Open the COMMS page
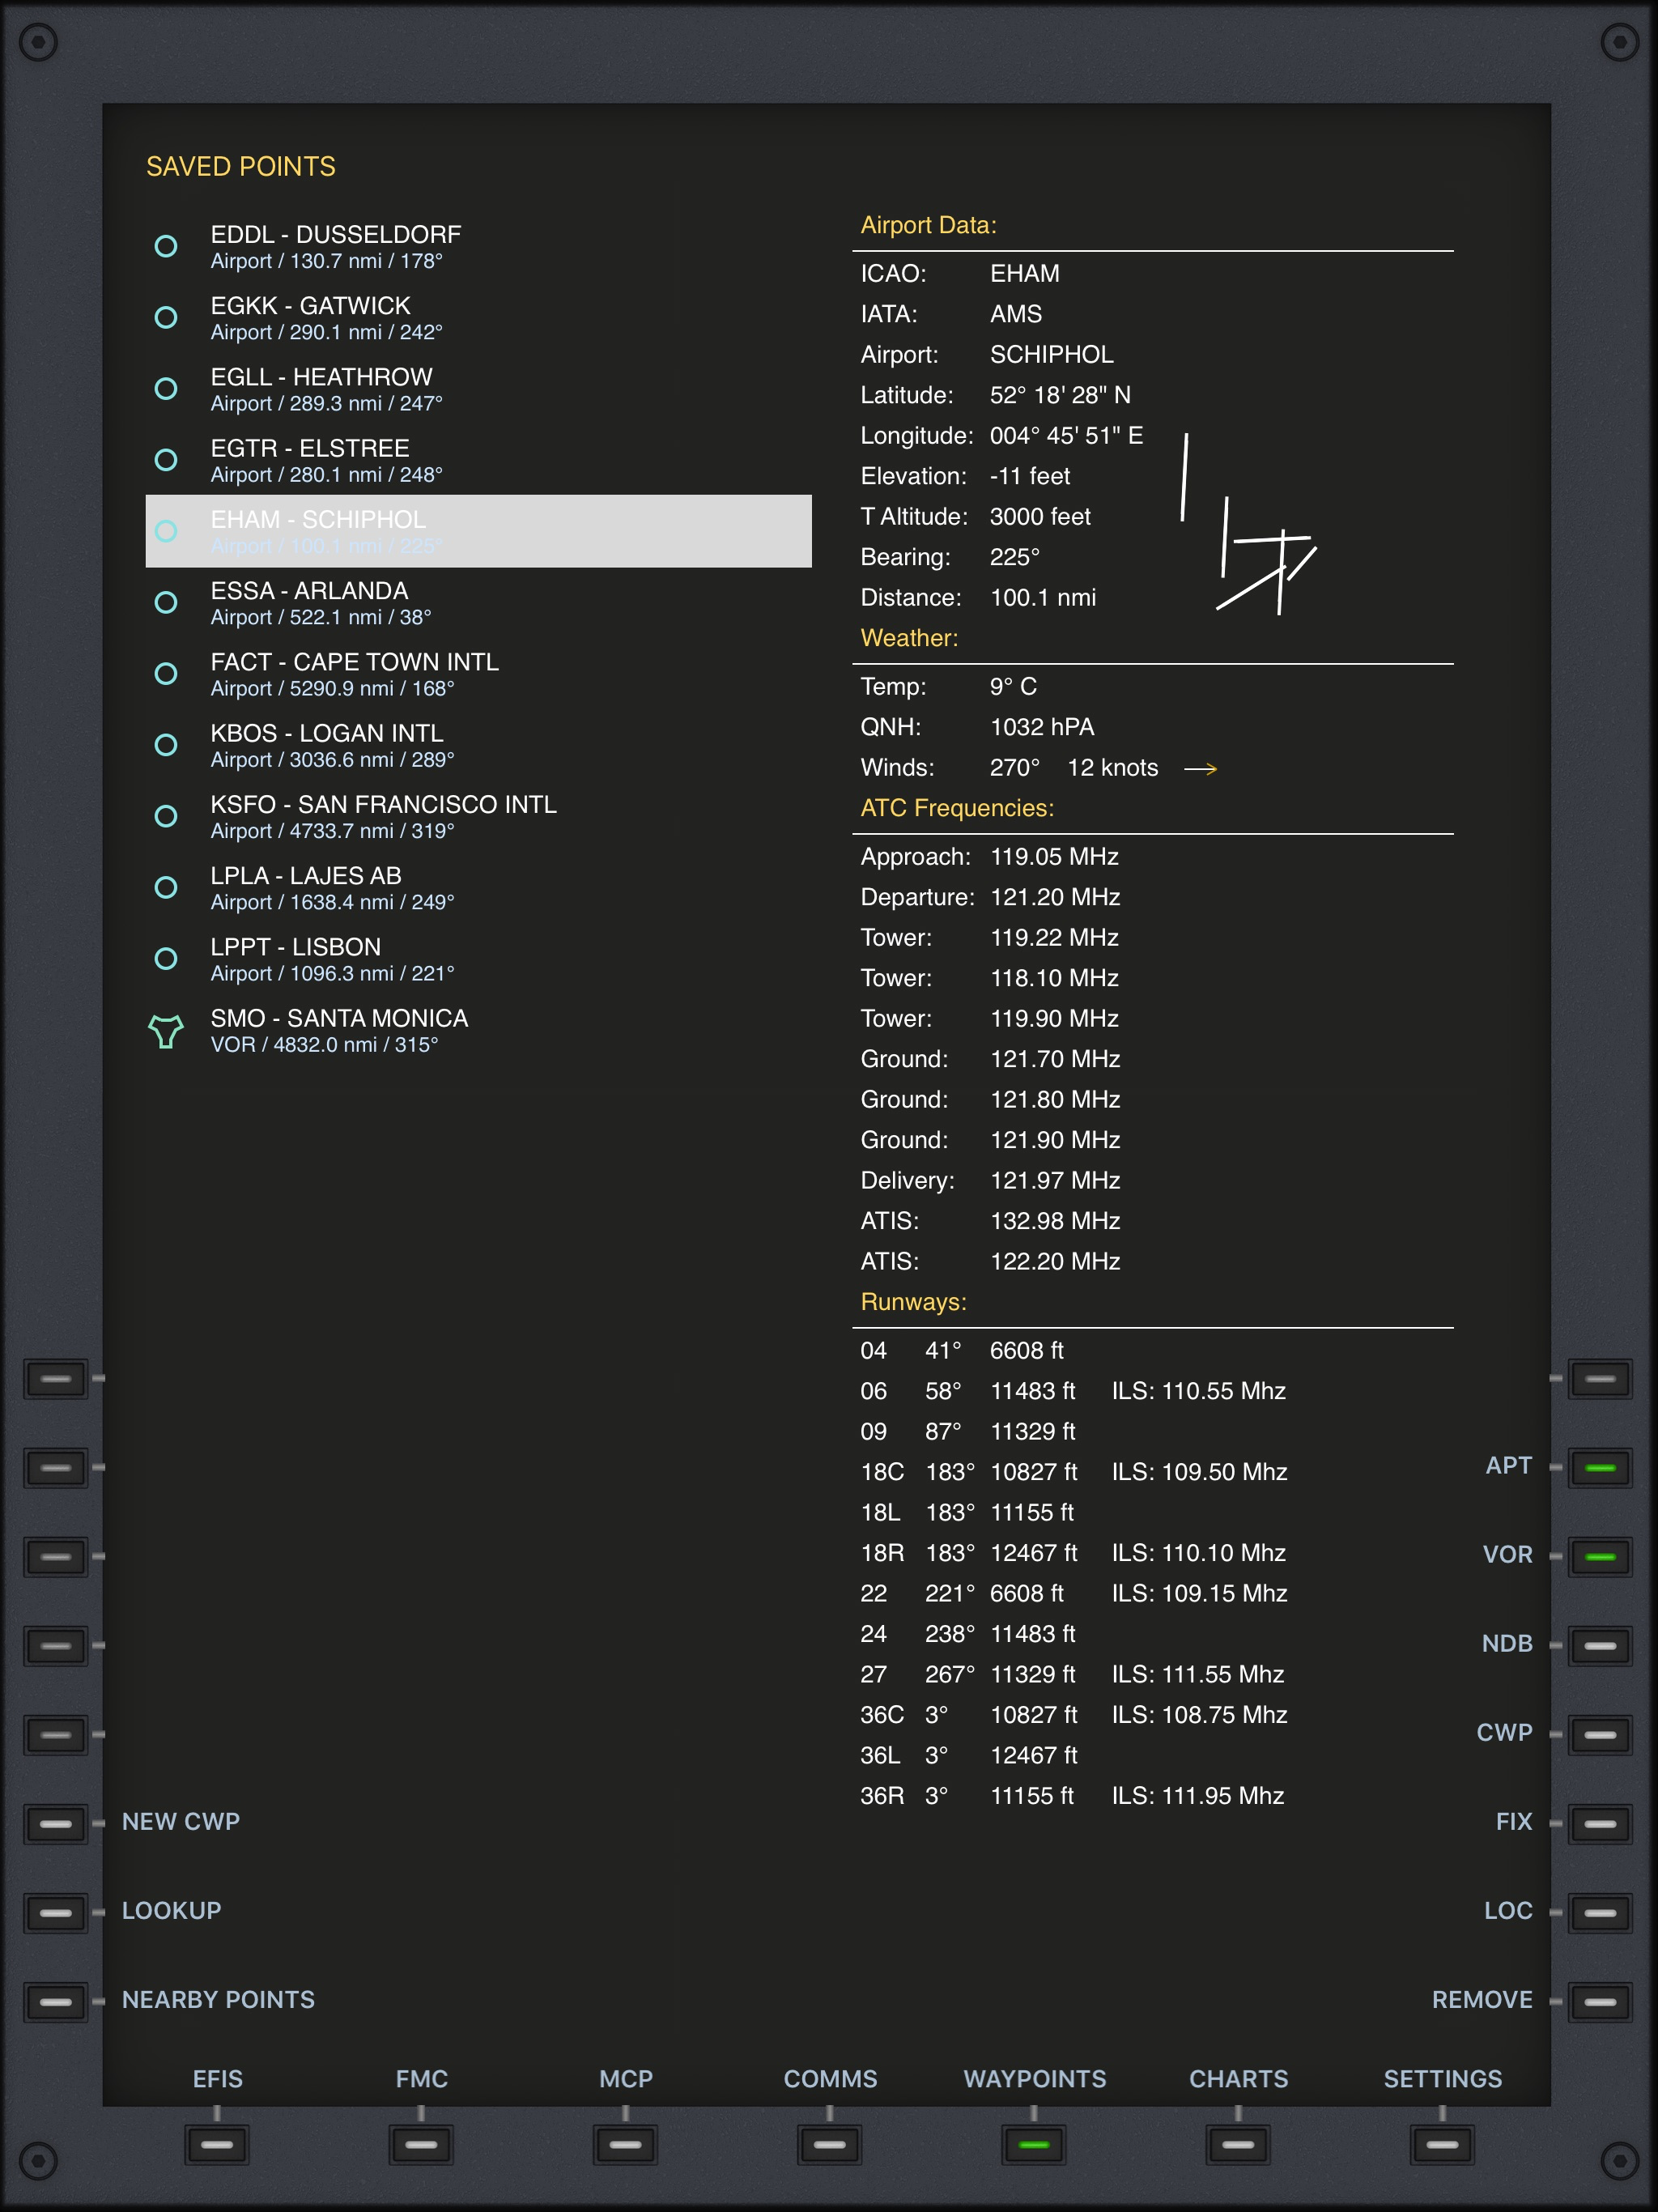This screenshot has height=2212, width=1658. click(829, 2144)
